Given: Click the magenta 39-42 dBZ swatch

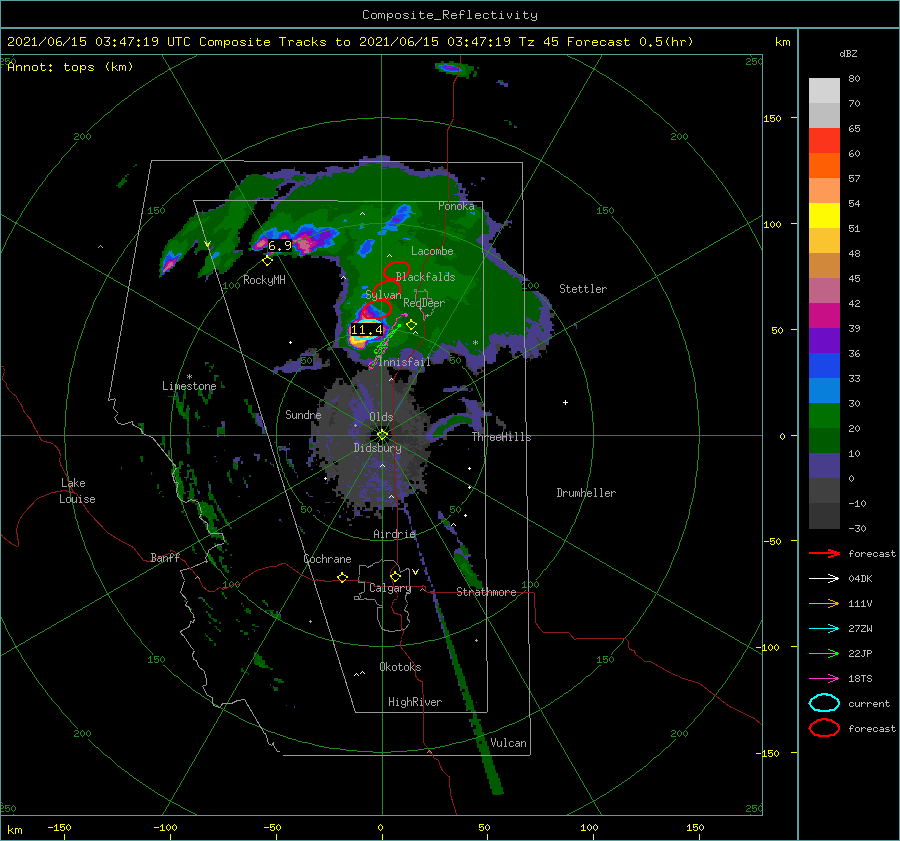Looking at the screenshot, I should 824,315.
